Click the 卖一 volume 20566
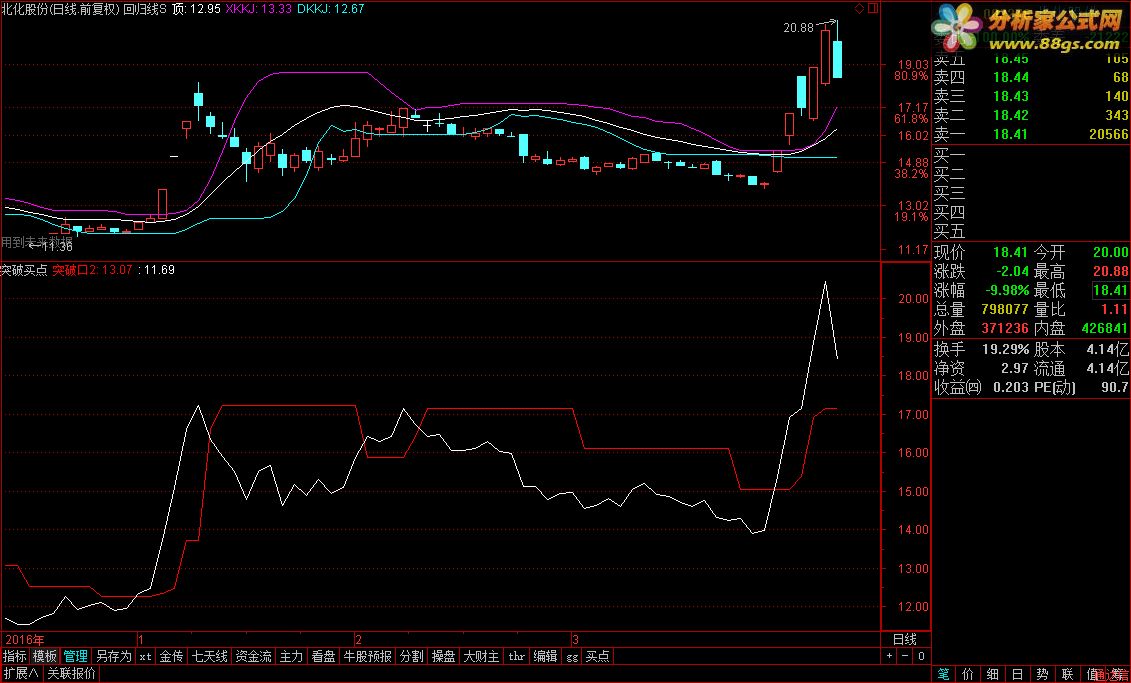This screenshot has height=683, width=1131. click(x=1109, y=134)
